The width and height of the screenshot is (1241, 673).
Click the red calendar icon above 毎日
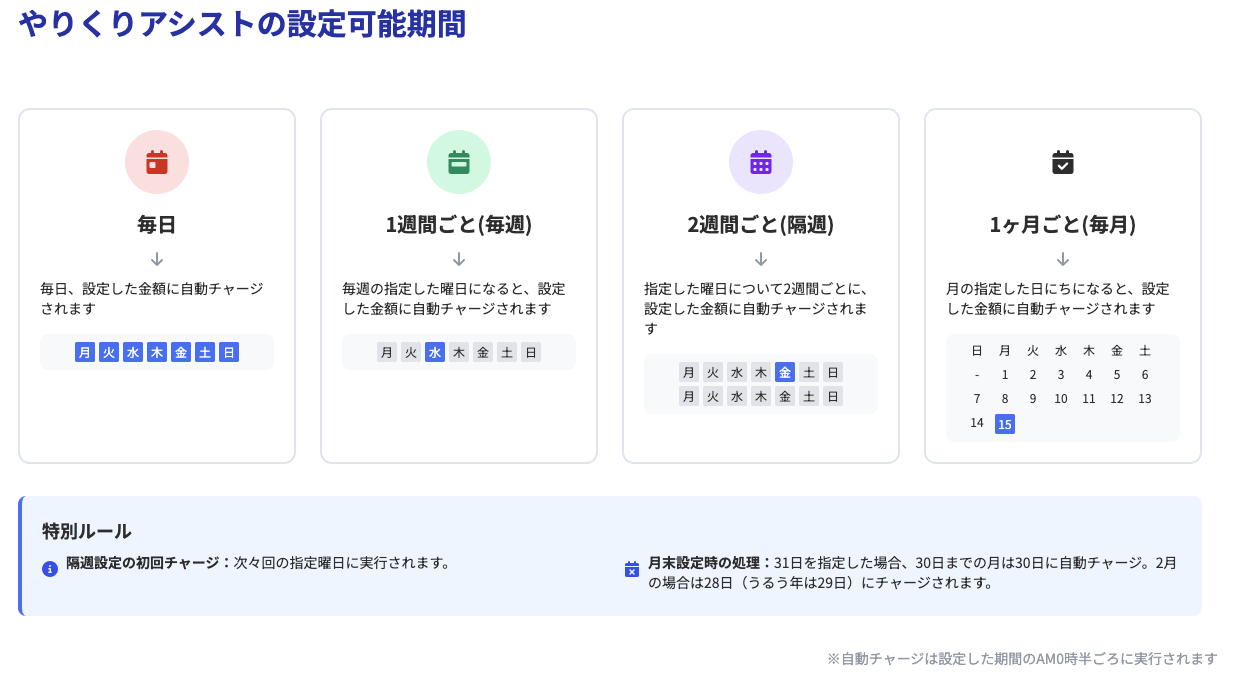click(x=157, y=162)
